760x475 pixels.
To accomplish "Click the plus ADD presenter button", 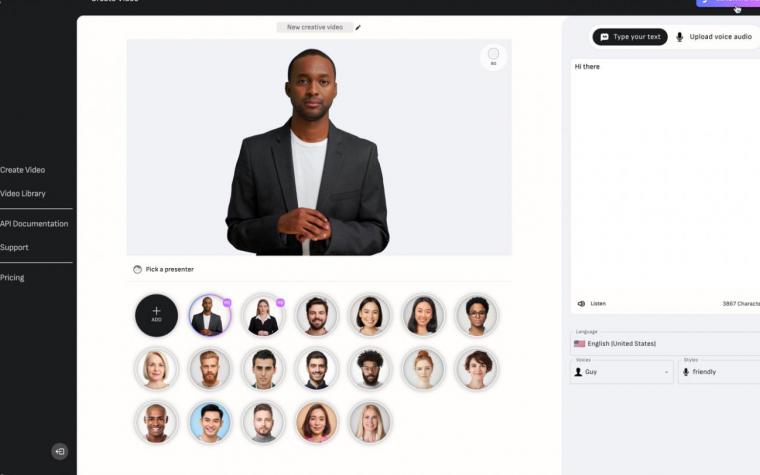I will coord(156,315).
